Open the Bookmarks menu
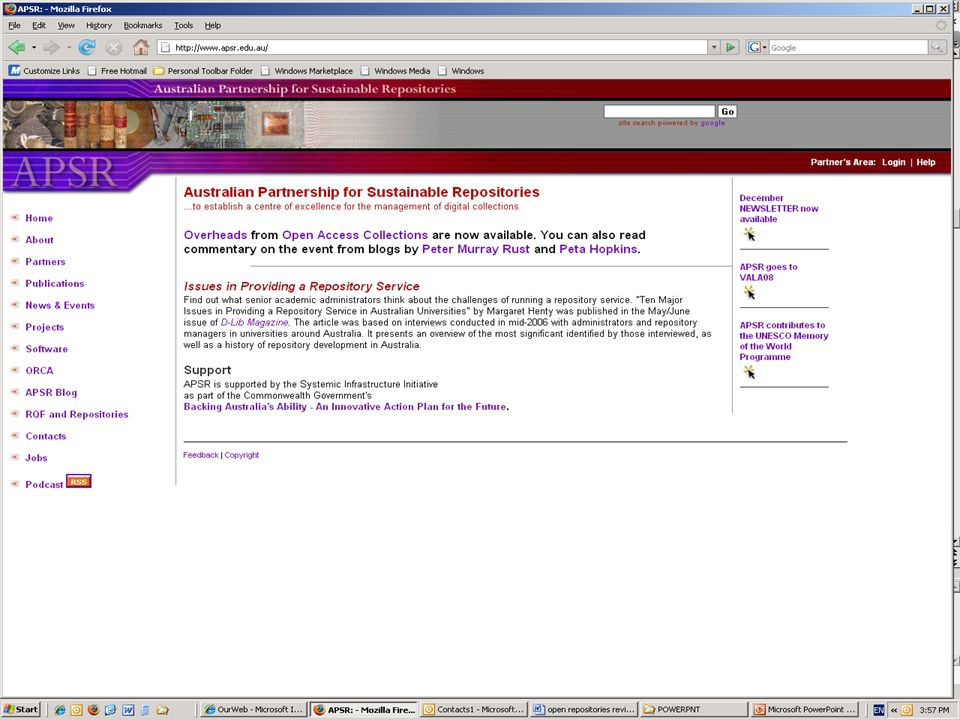This screenshot has width=960, height=720. pos(143,25)
